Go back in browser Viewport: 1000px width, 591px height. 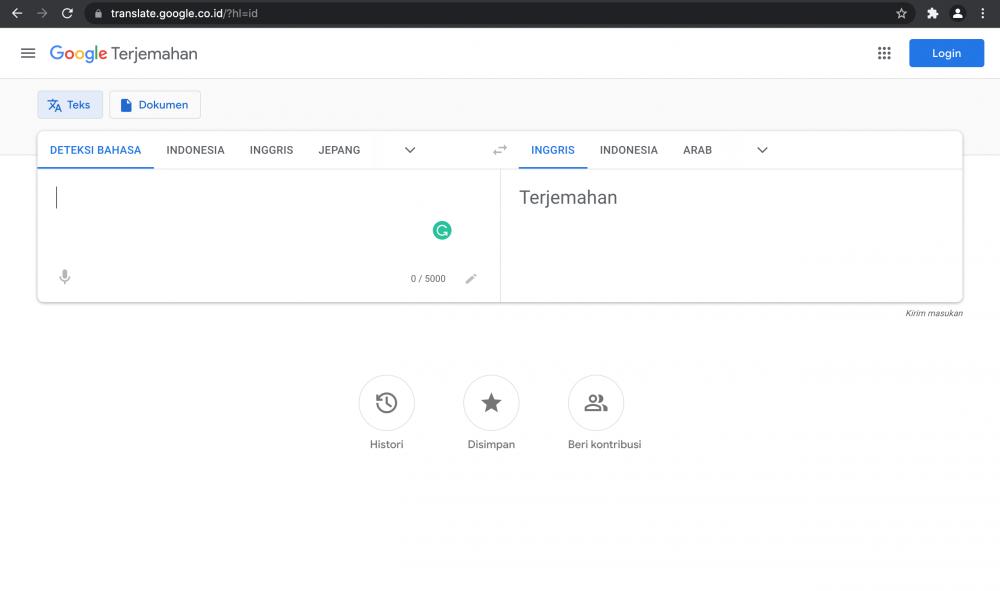pyautogui.click(x=17, y=13)
